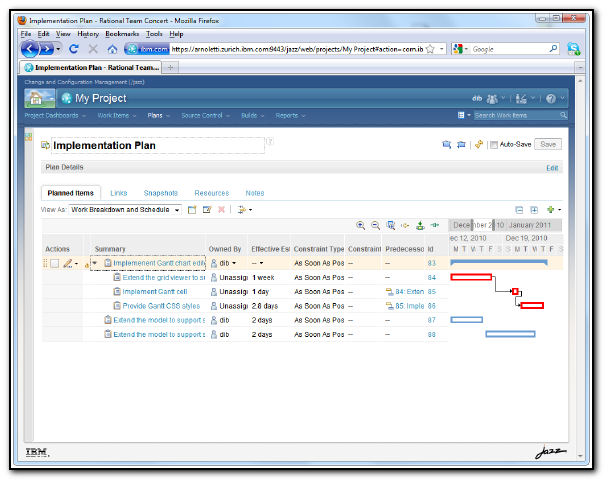Click pencil edit icon in row 83
This screenshot has width=604, height=480.
coord(68,263)
